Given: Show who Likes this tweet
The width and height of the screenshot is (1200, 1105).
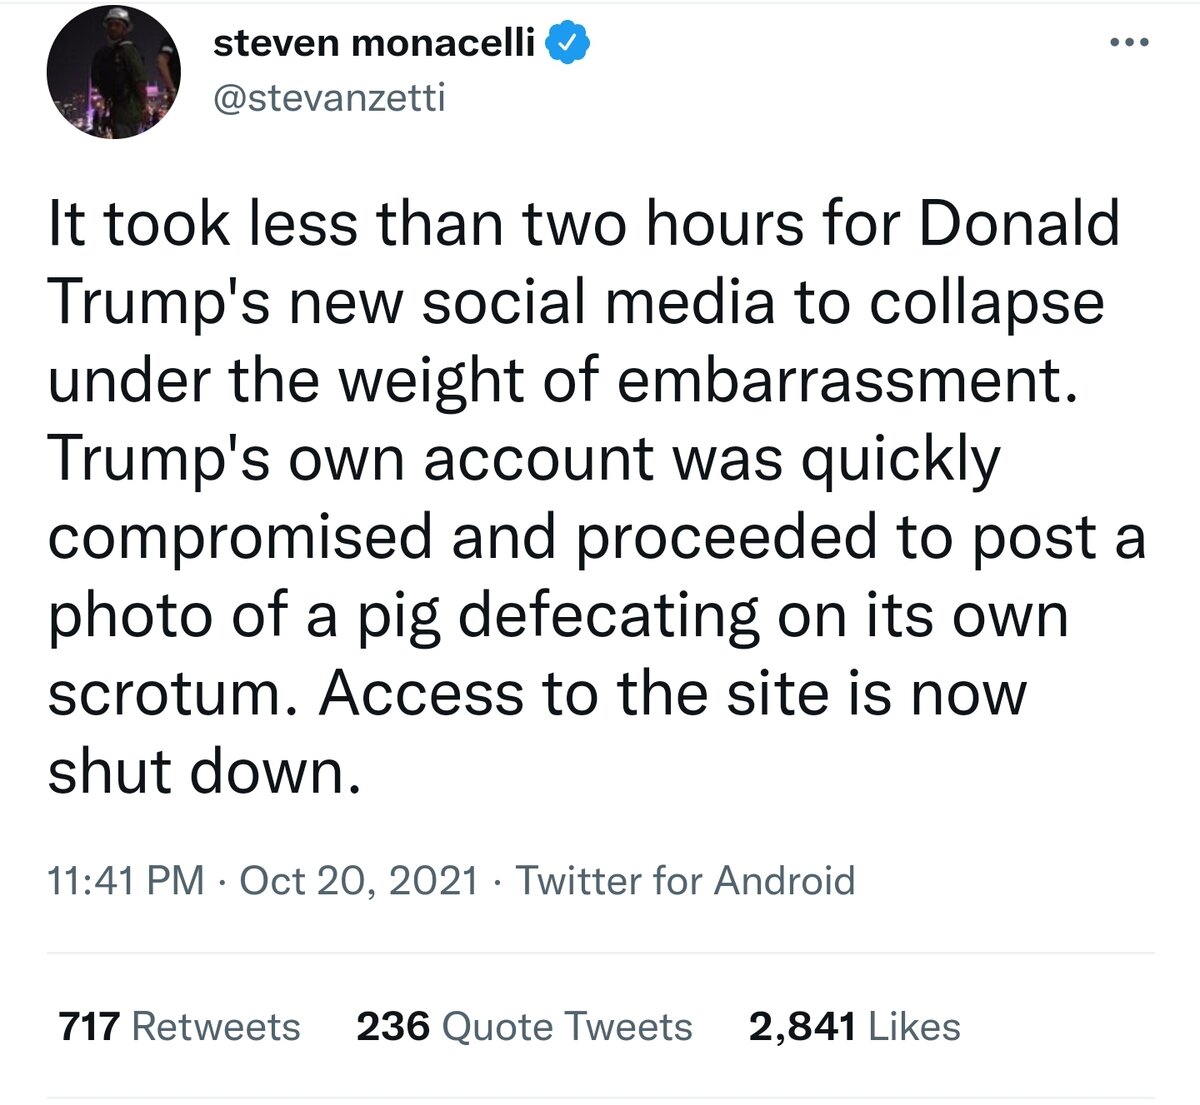Looking at the screenshot, I should (915, 1027).
